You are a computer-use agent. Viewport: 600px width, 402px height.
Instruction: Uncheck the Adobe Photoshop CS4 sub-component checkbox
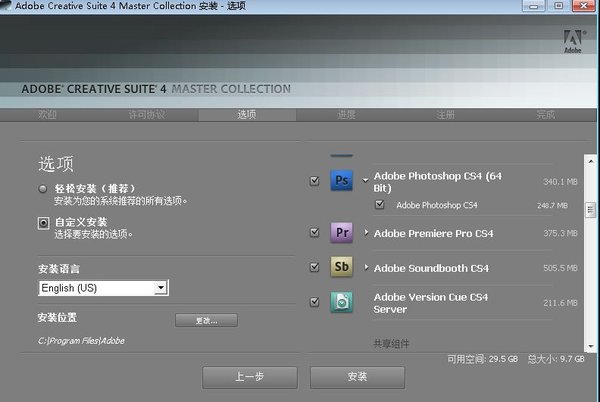379,204
